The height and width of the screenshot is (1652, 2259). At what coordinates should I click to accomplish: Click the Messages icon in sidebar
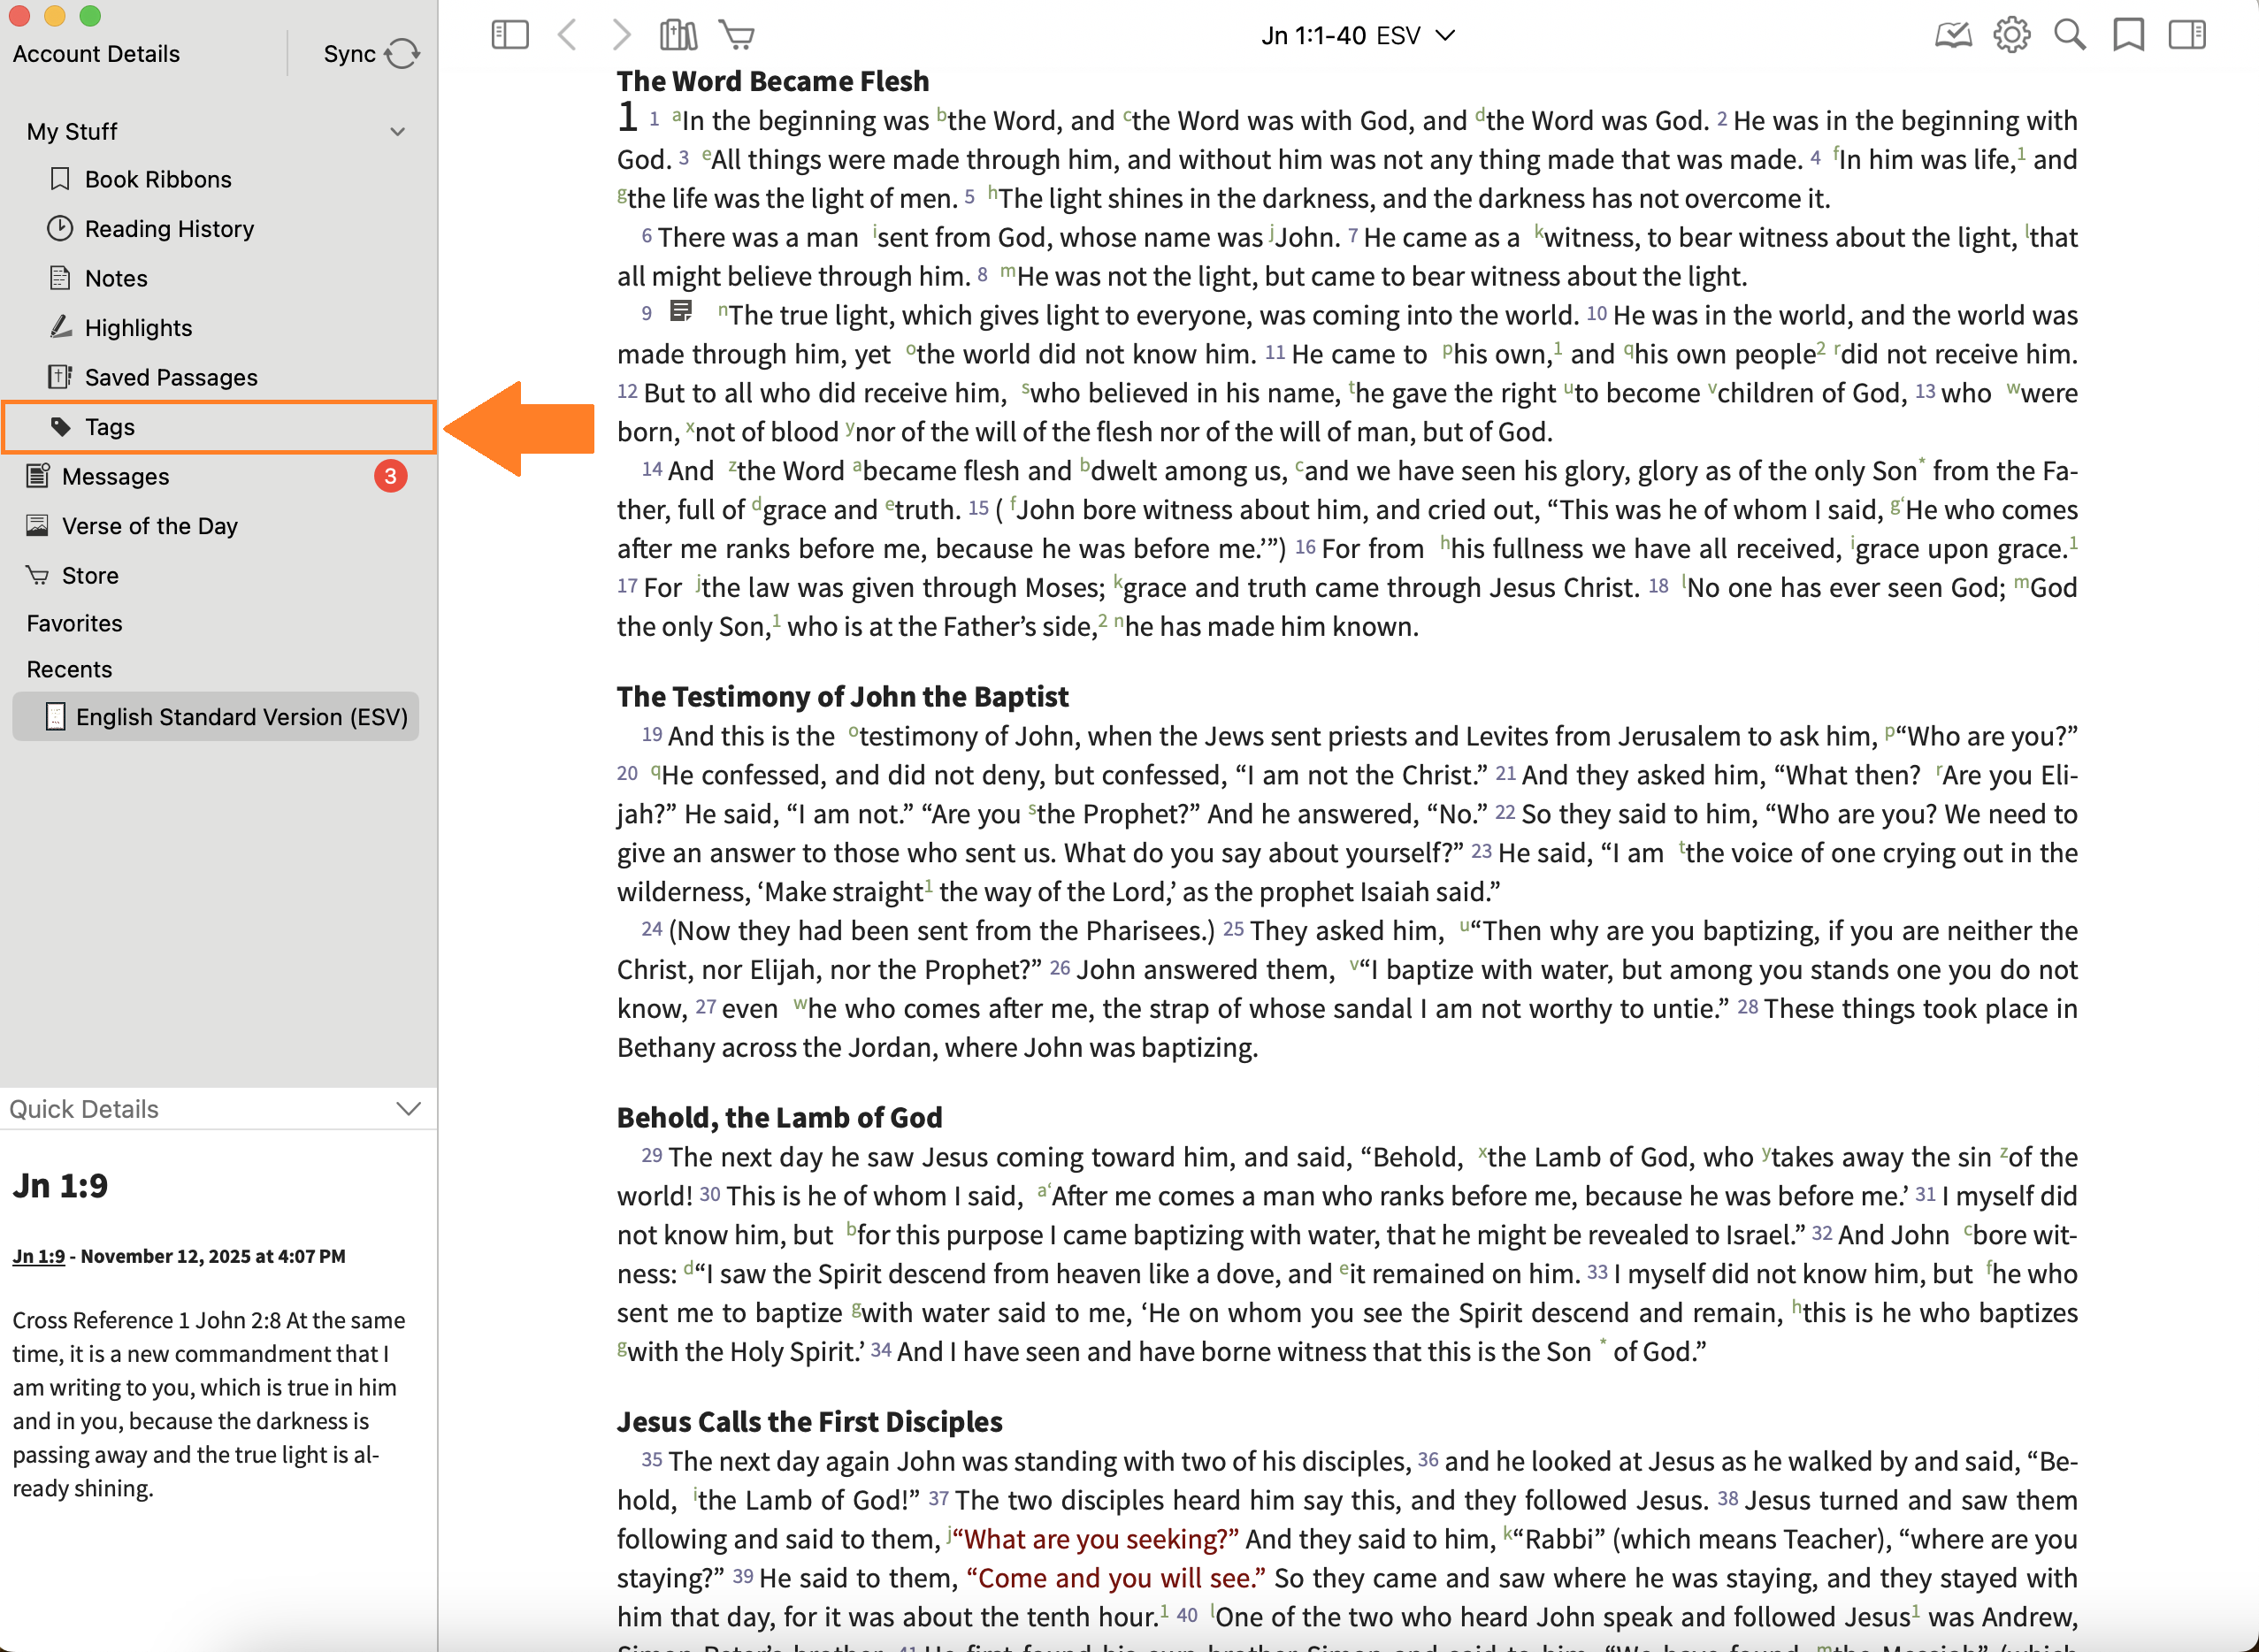coord(37,476)
